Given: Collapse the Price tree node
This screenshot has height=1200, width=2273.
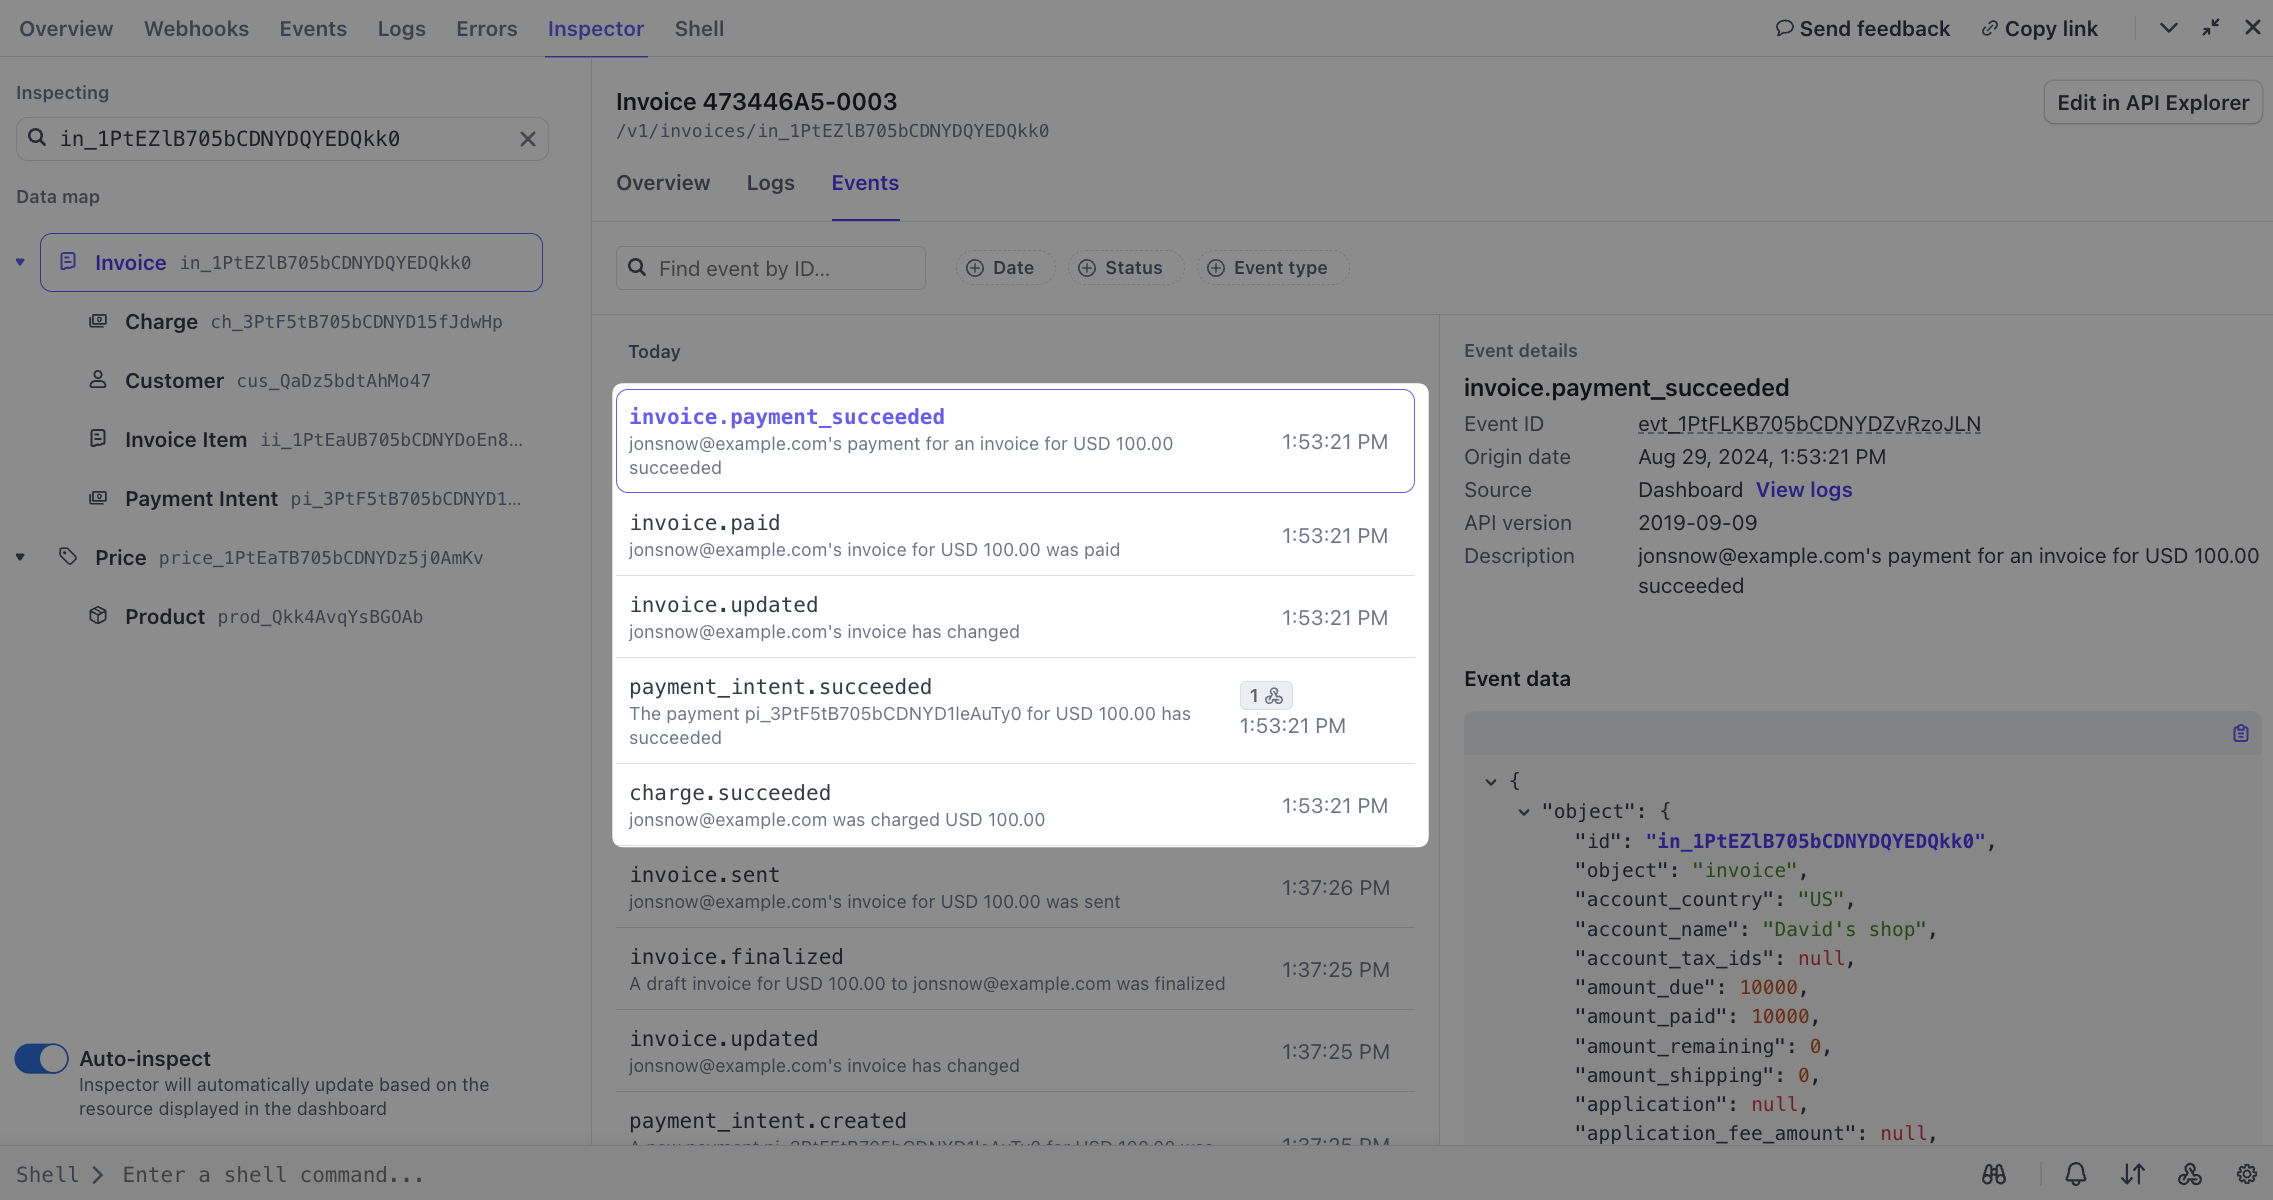Looking at the screenshot, I should 20,557.
